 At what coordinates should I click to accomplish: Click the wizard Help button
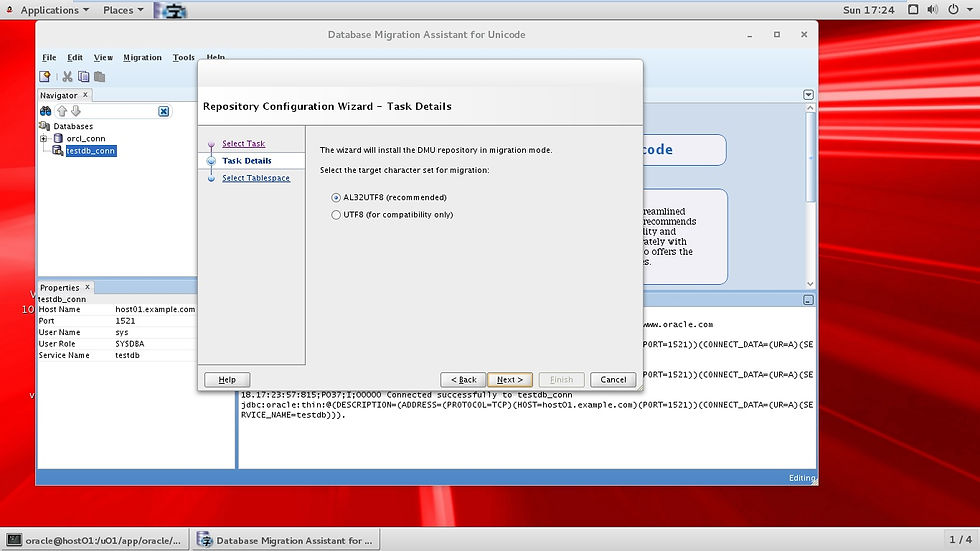(x=227, y=379)
